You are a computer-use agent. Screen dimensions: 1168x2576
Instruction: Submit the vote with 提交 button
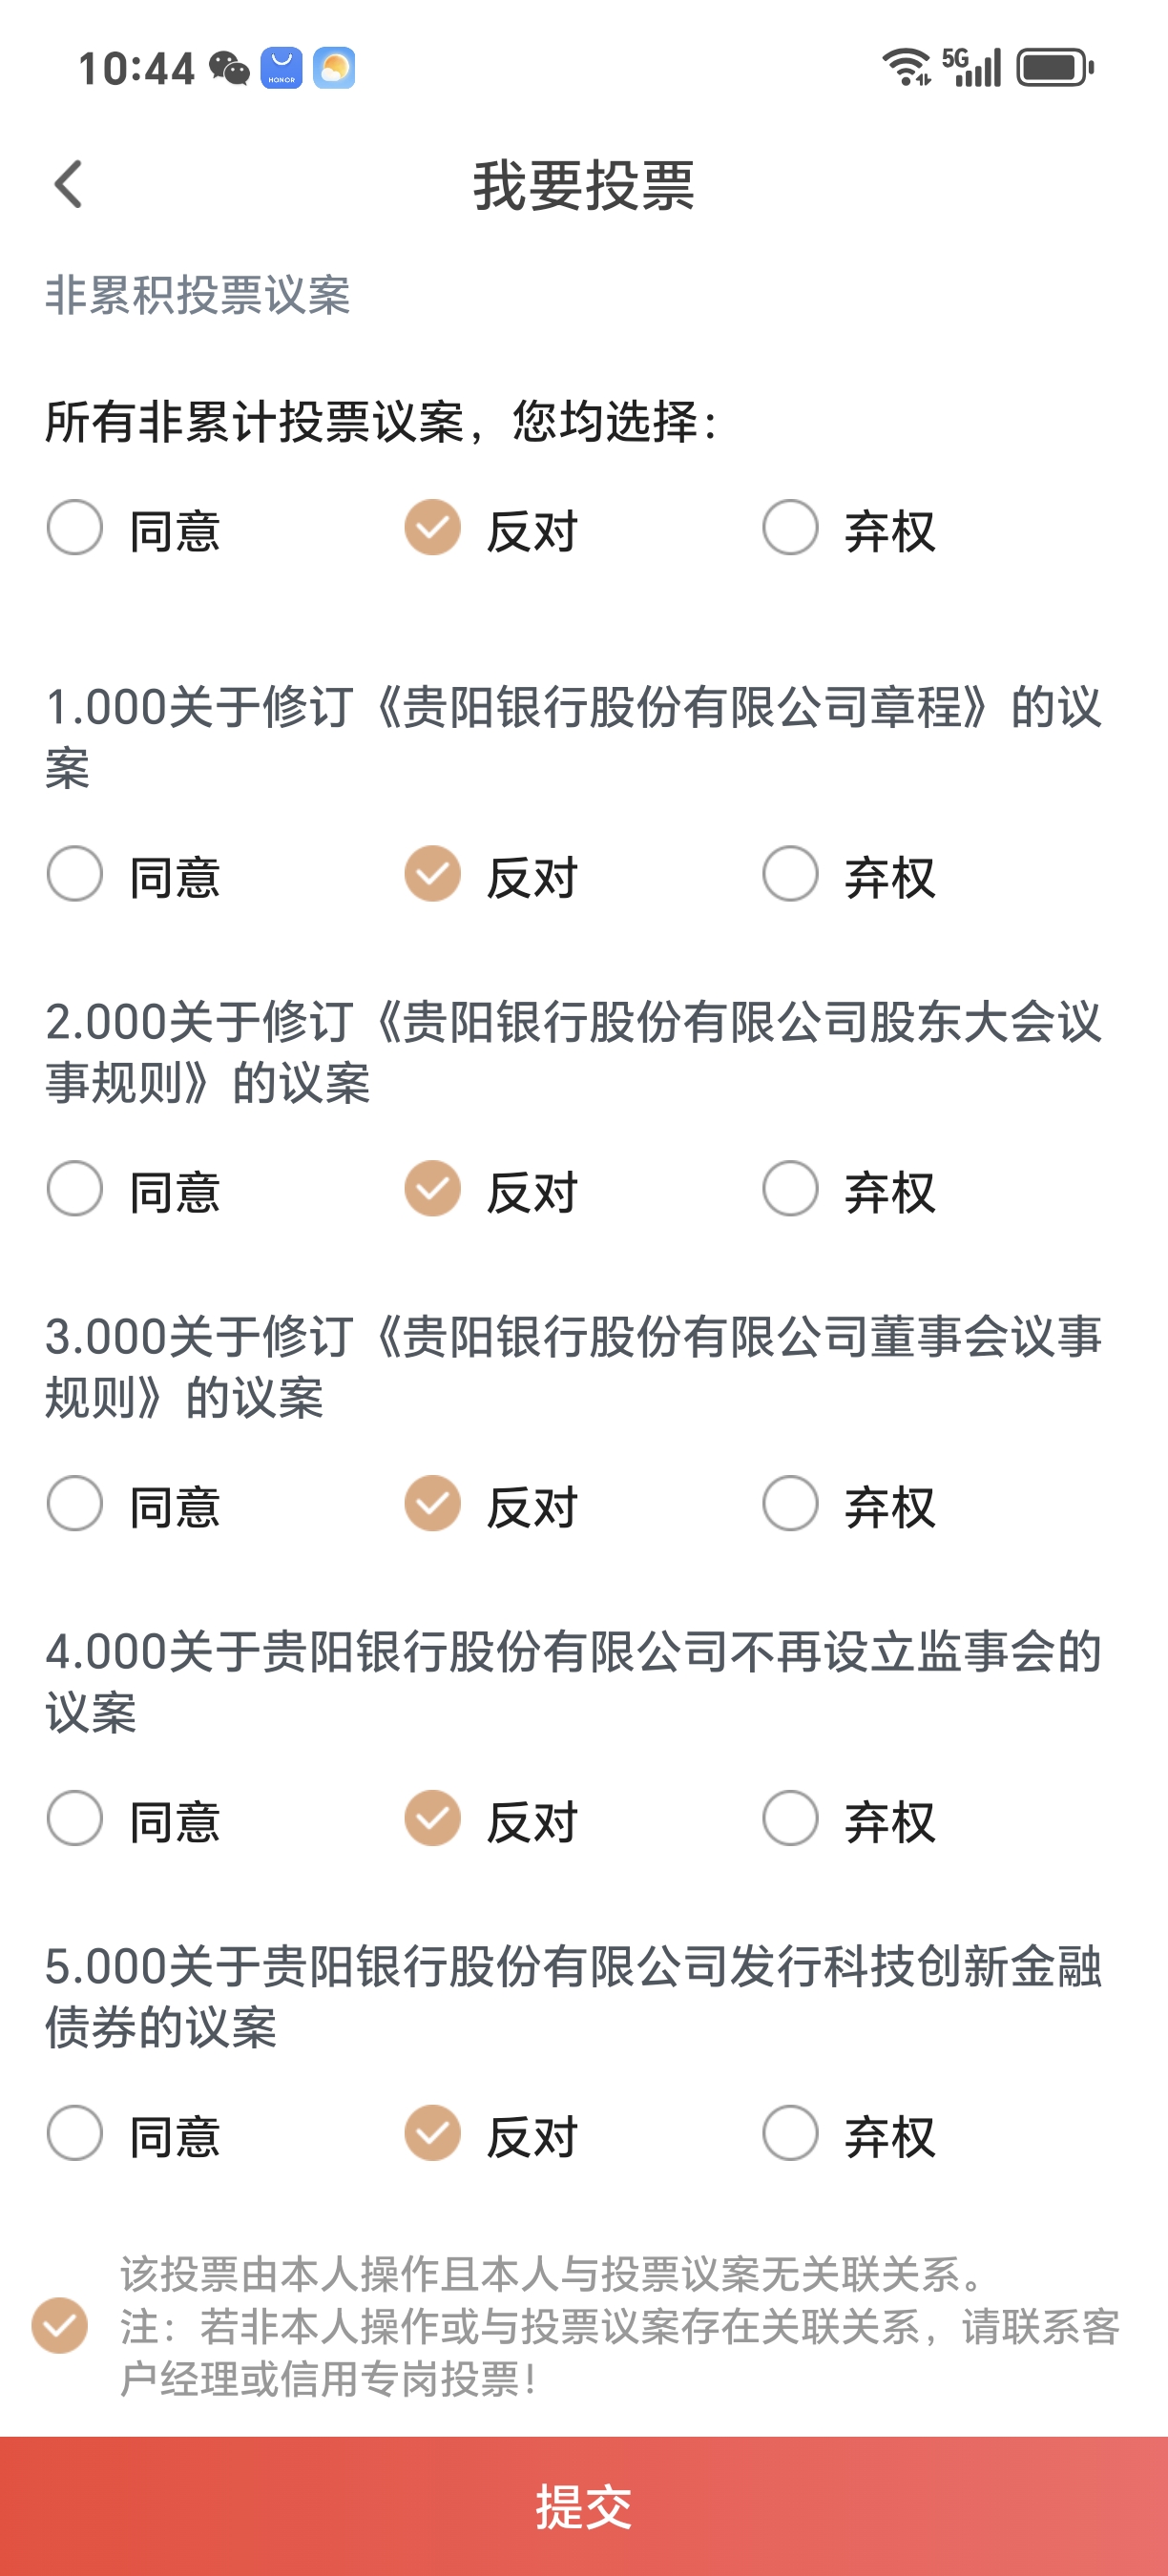pos(584,2506)
